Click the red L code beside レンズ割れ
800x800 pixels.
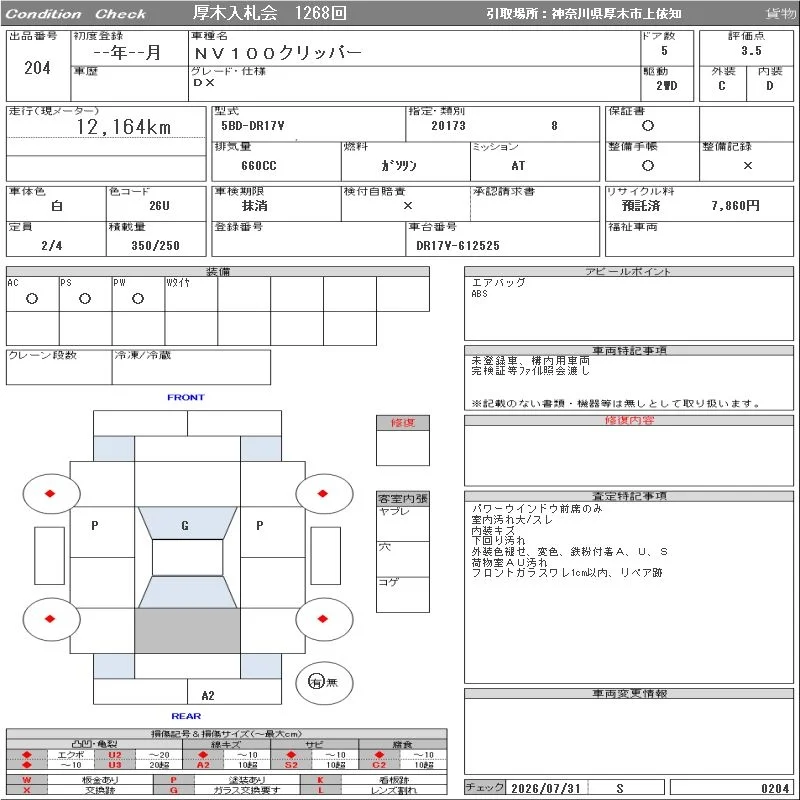pos(320,790)
